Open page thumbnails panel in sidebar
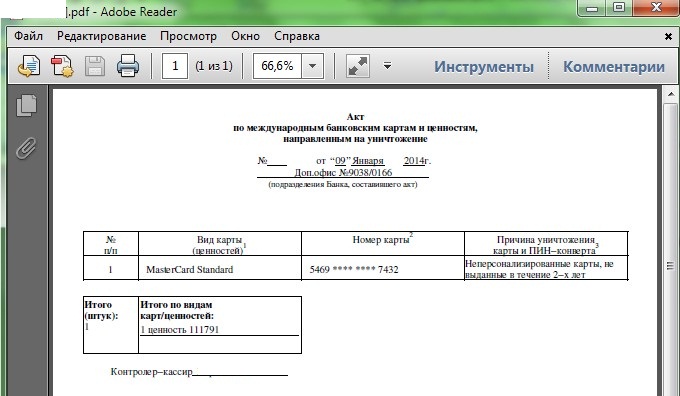This screenshot has width=680, height=396. [26, 105]
